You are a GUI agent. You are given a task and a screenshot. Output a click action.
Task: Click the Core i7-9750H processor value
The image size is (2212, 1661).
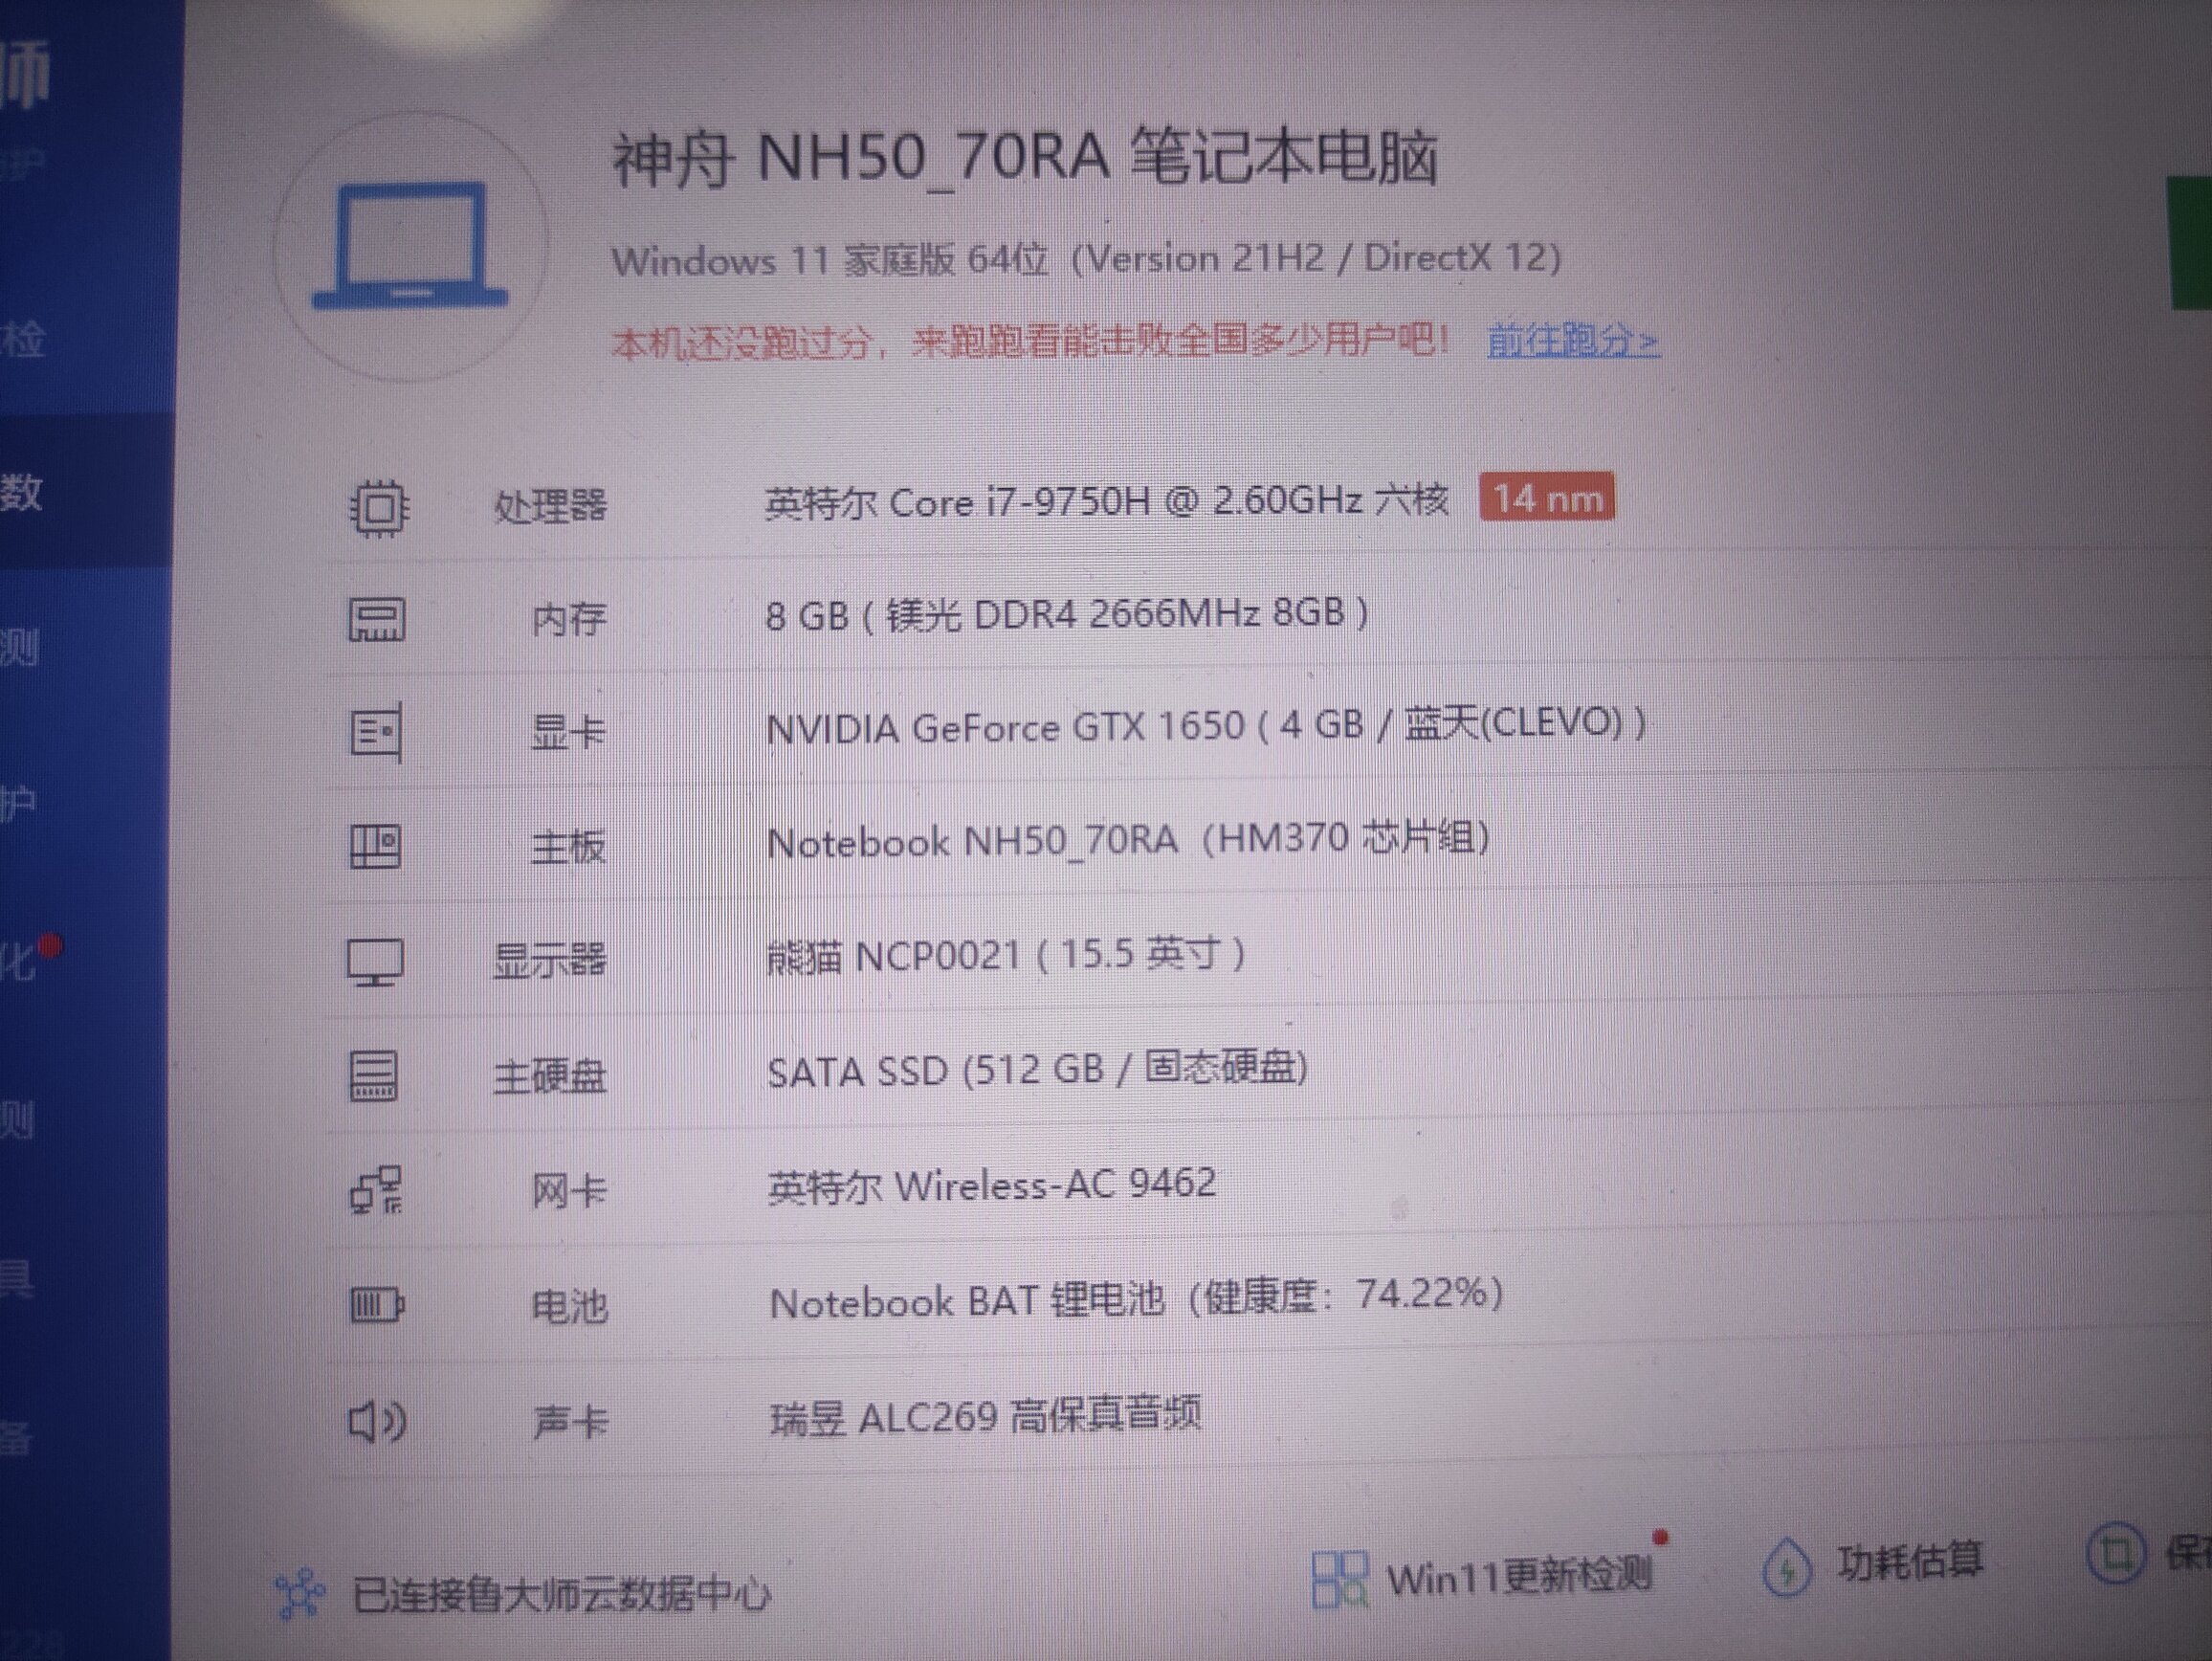1106,501
